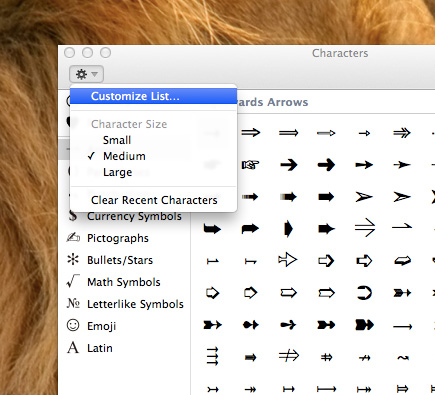Choose Customize List… from the menu

pos(153,96)
